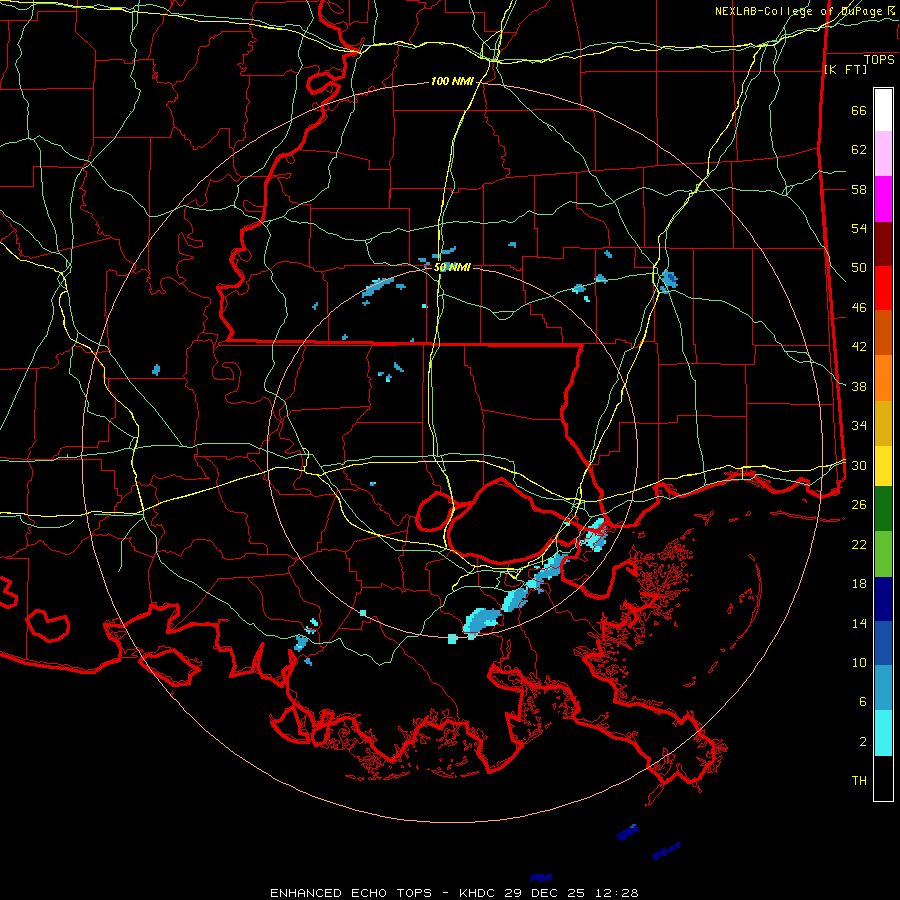Click the bright red 50 K FT swatch
Screen dimensions: 900x900
[x=883, y=288]
